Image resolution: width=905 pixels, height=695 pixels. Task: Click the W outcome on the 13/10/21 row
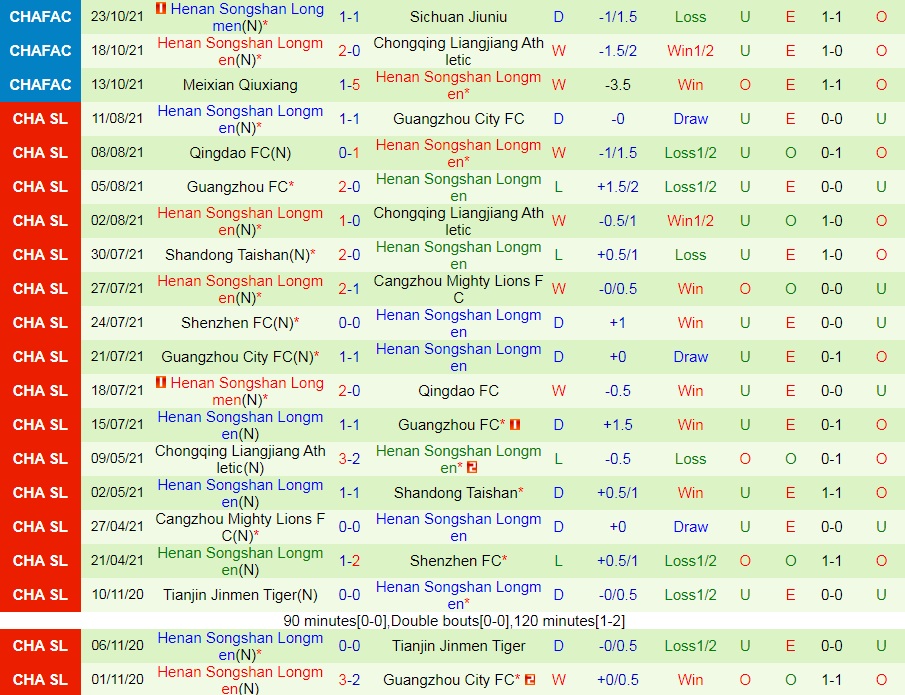pyautogui.click(x=558, y=85)
